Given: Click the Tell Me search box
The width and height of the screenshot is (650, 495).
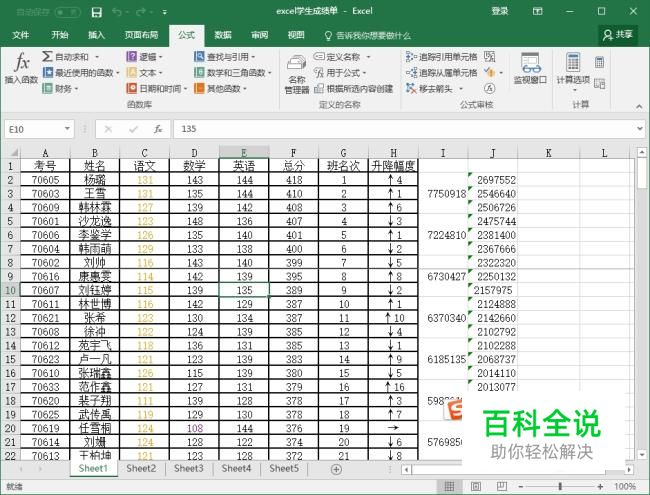Looking at the screenshot, I should pyautogui.click(x=368, y=36).
